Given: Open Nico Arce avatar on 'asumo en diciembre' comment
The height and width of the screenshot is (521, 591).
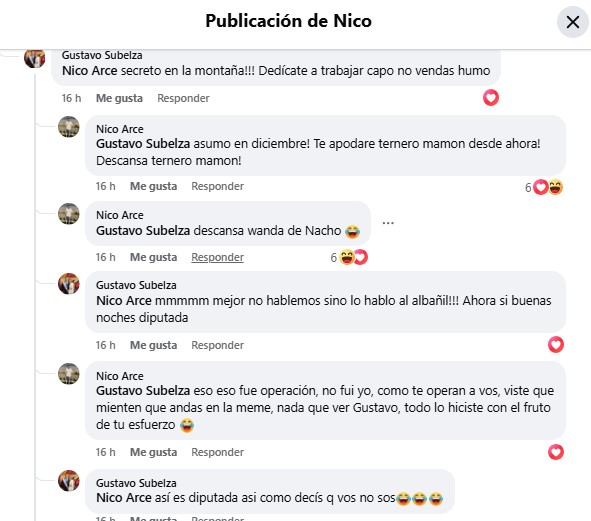Looking at the screenshot, I should tap(69, 127).
